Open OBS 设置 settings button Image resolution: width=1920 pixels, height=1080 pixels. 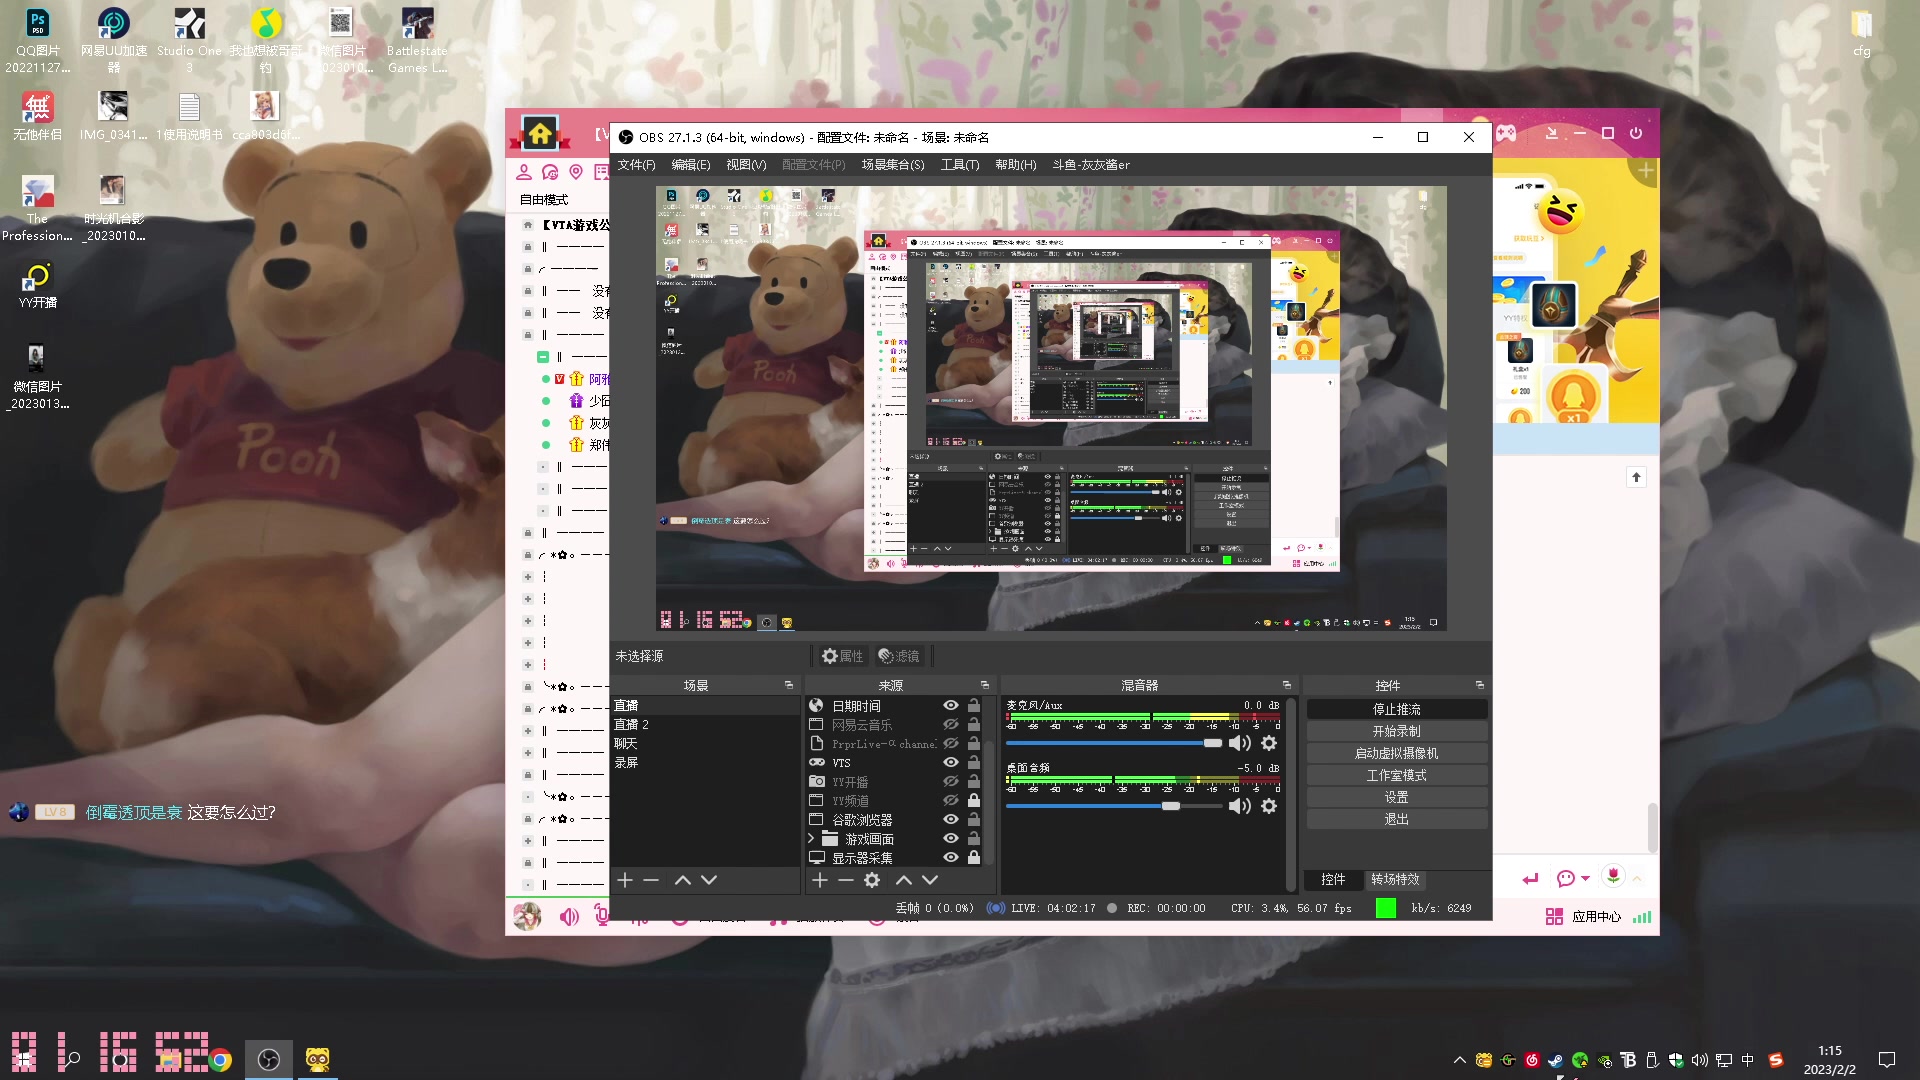1397,797
